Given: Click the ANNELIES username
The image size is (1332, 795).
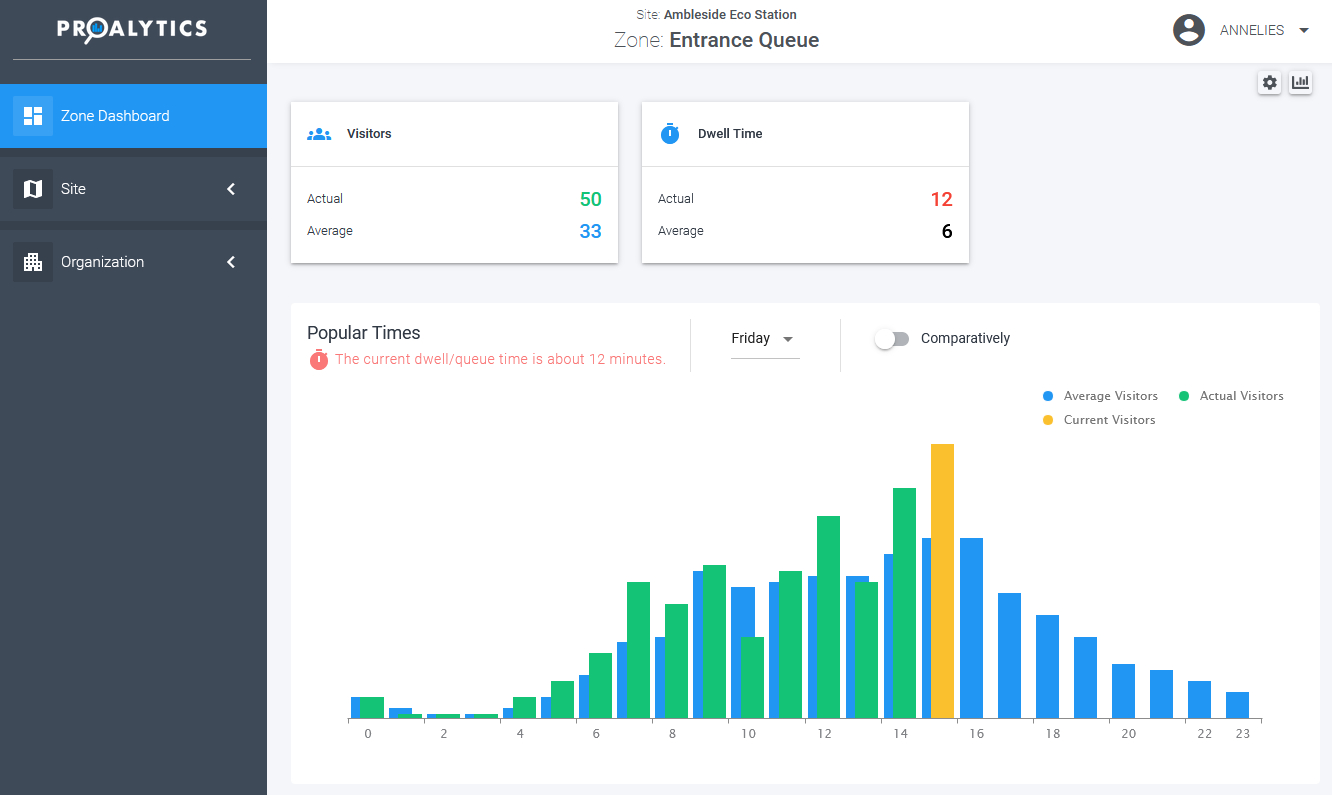Looking at the screenshot, I should 1252,30.
